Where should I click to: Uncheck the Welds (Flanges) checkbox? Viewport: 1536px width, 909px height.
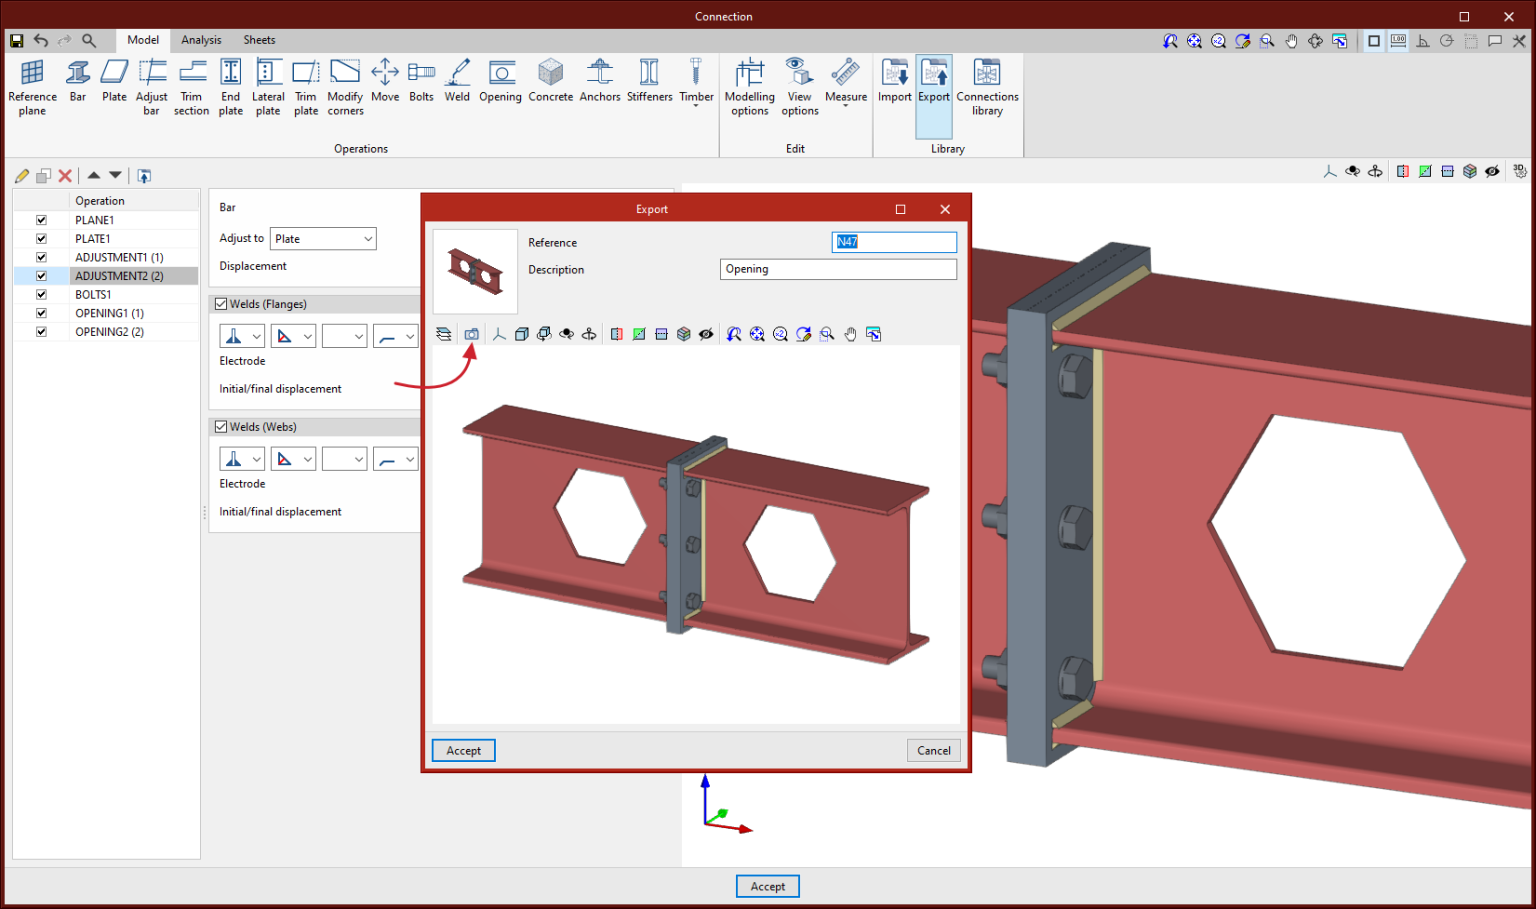222,304
